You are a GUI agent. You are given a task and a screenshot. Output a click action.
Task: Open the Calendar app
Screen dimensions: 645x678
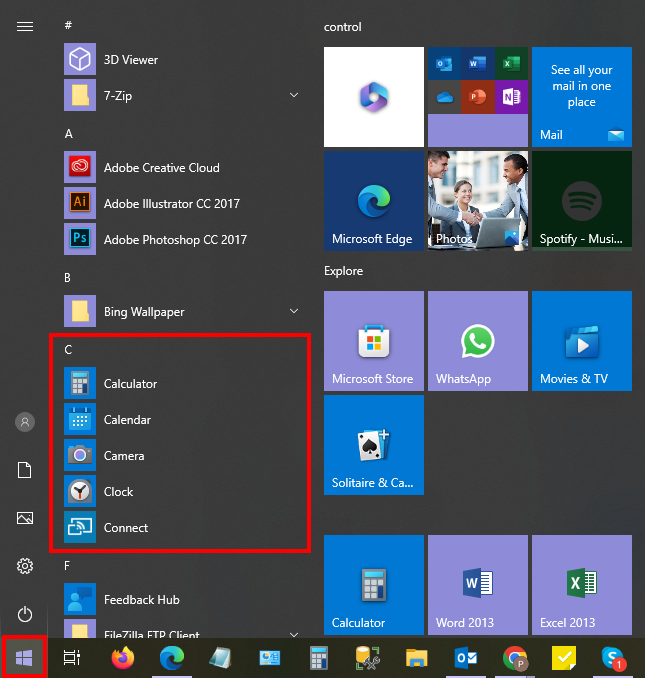(181, 419)
